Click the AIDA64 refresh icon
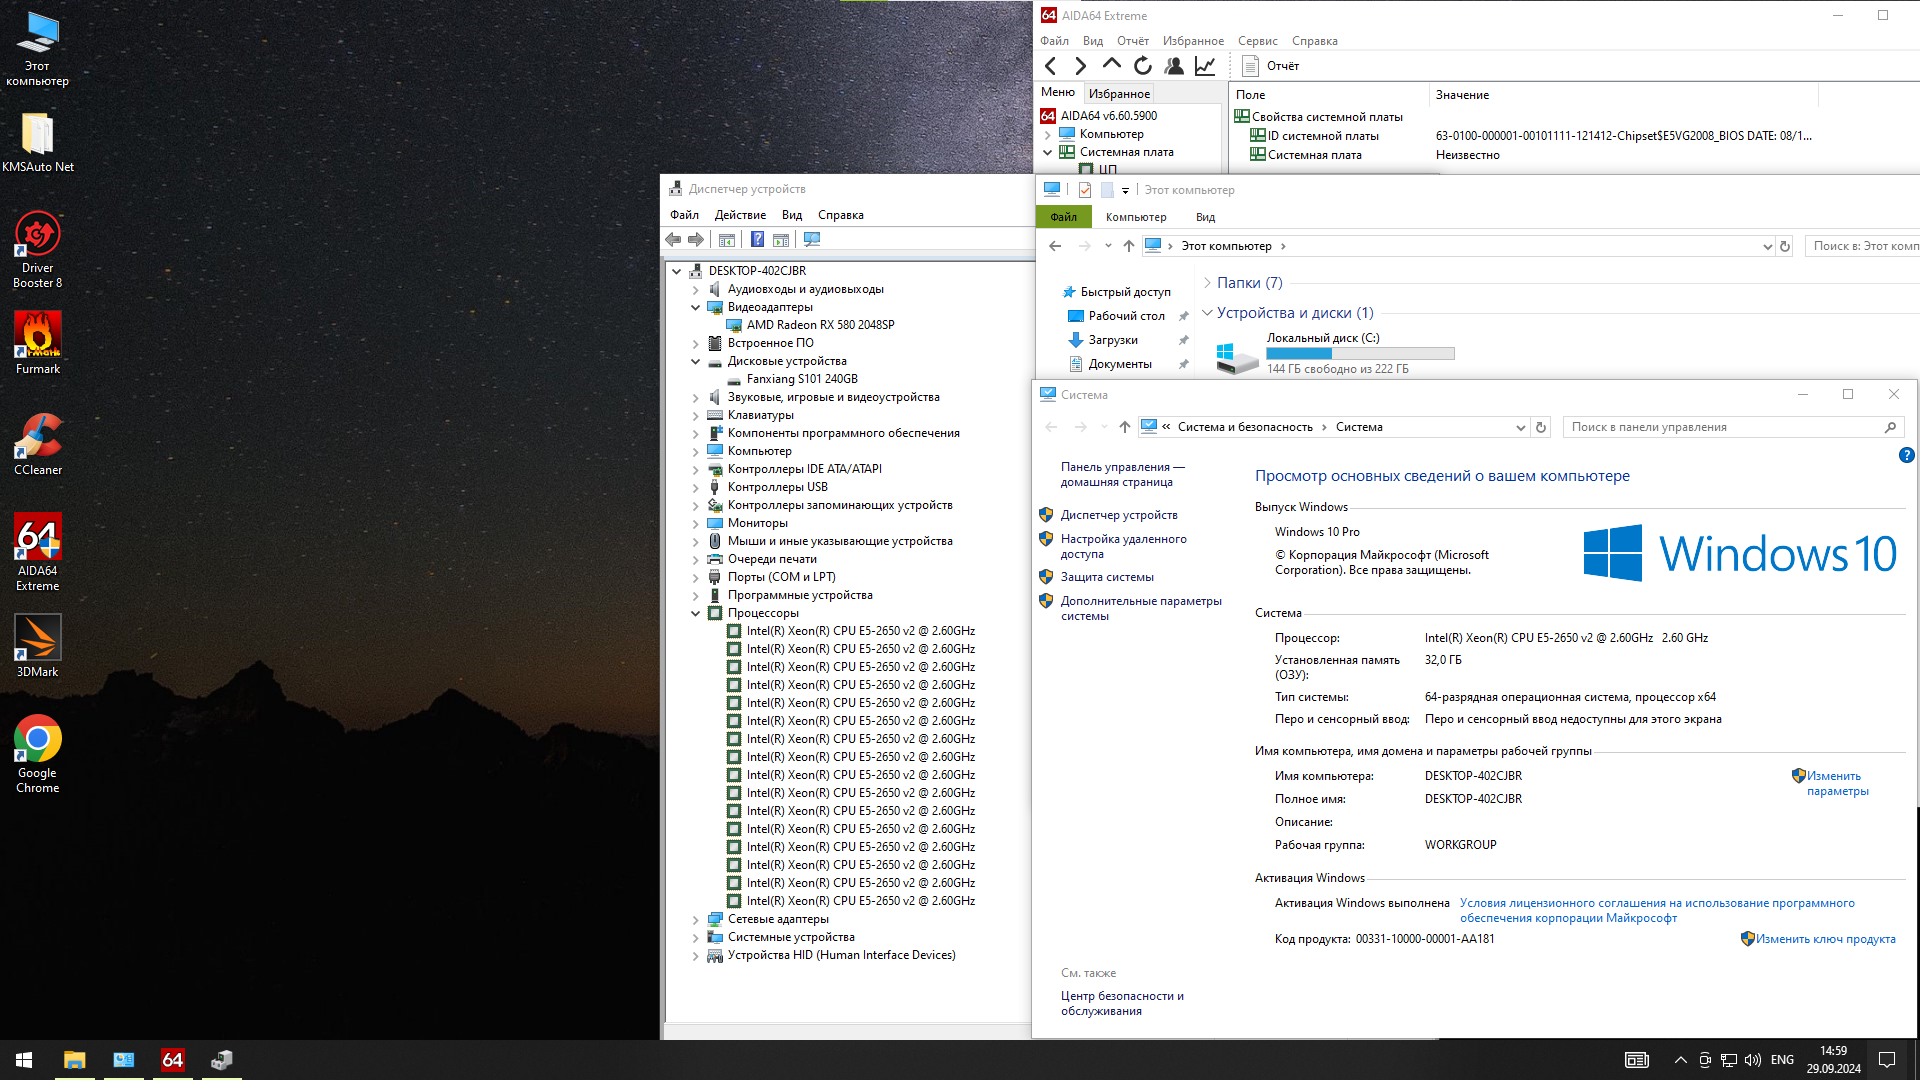 [1142, 66]
